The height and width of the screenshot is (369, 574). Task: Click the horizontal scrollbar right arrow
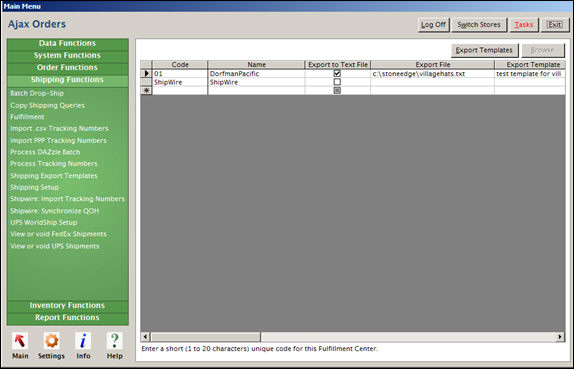pyautogui.click(x=560, y=336)
